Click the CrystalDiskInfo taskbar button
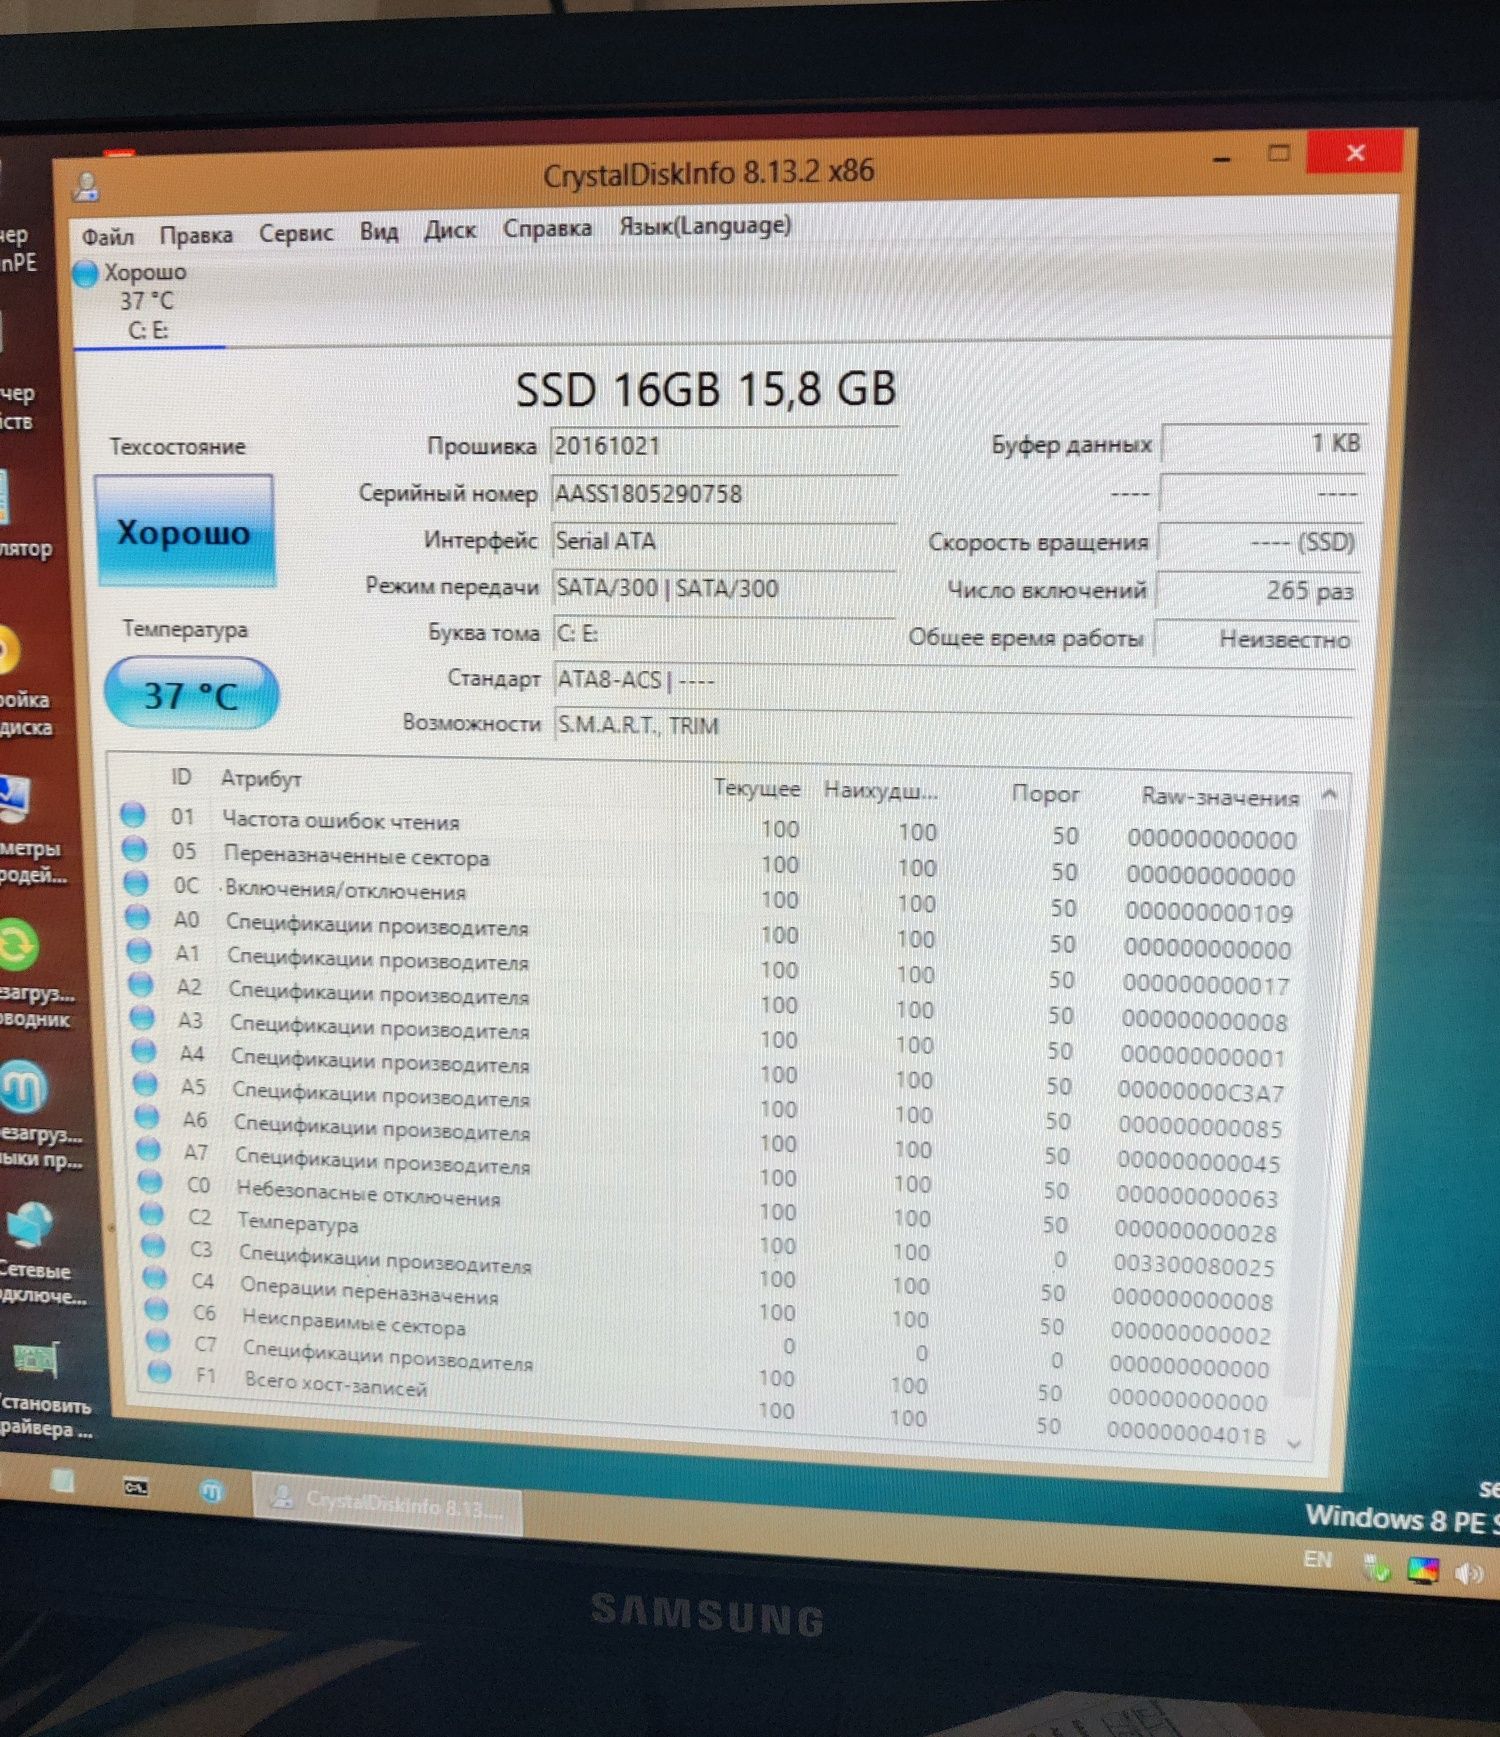1500x1737 pixels. click(x=387, y=1504)
